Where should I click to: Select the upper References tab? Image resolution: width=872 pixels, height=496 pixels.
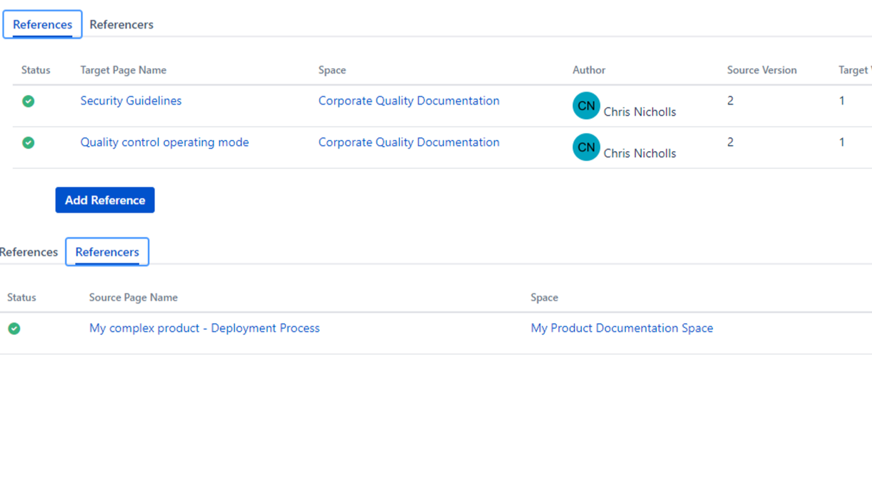pos(42,24)
